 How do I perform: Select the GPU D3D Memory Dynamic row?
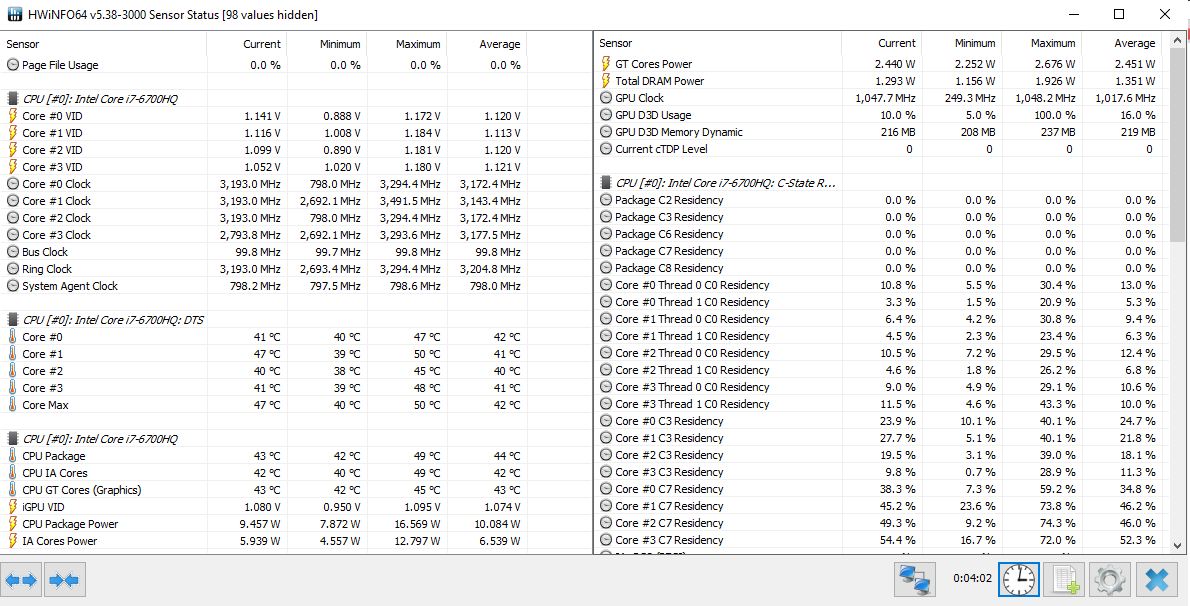878,132
